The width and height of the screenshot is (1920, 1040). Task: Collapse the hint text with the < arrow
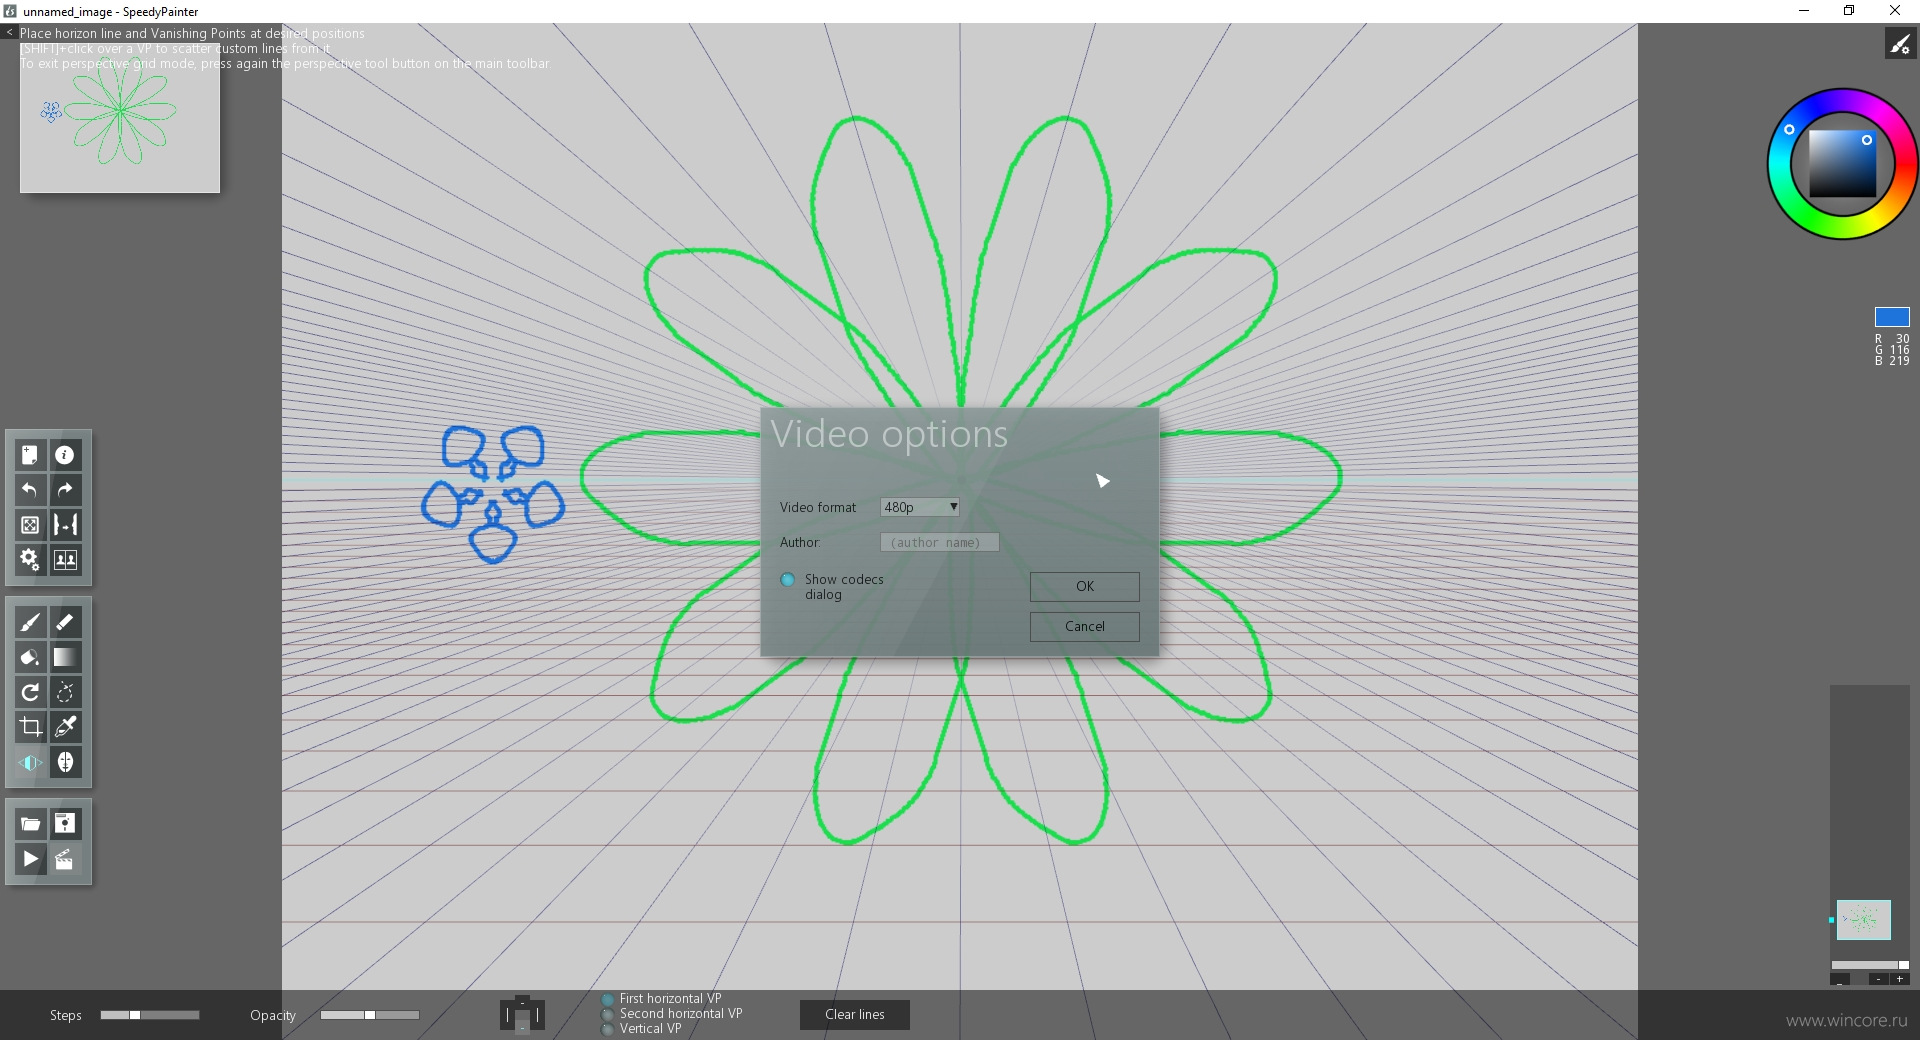click(x=9, y=33)
